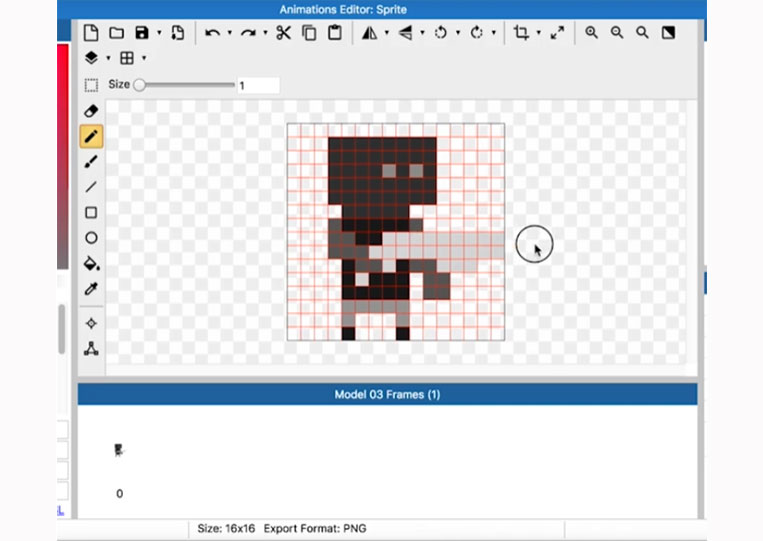The image size is (763, 541).
Task: Select the origin point tool
Action: 91,324
